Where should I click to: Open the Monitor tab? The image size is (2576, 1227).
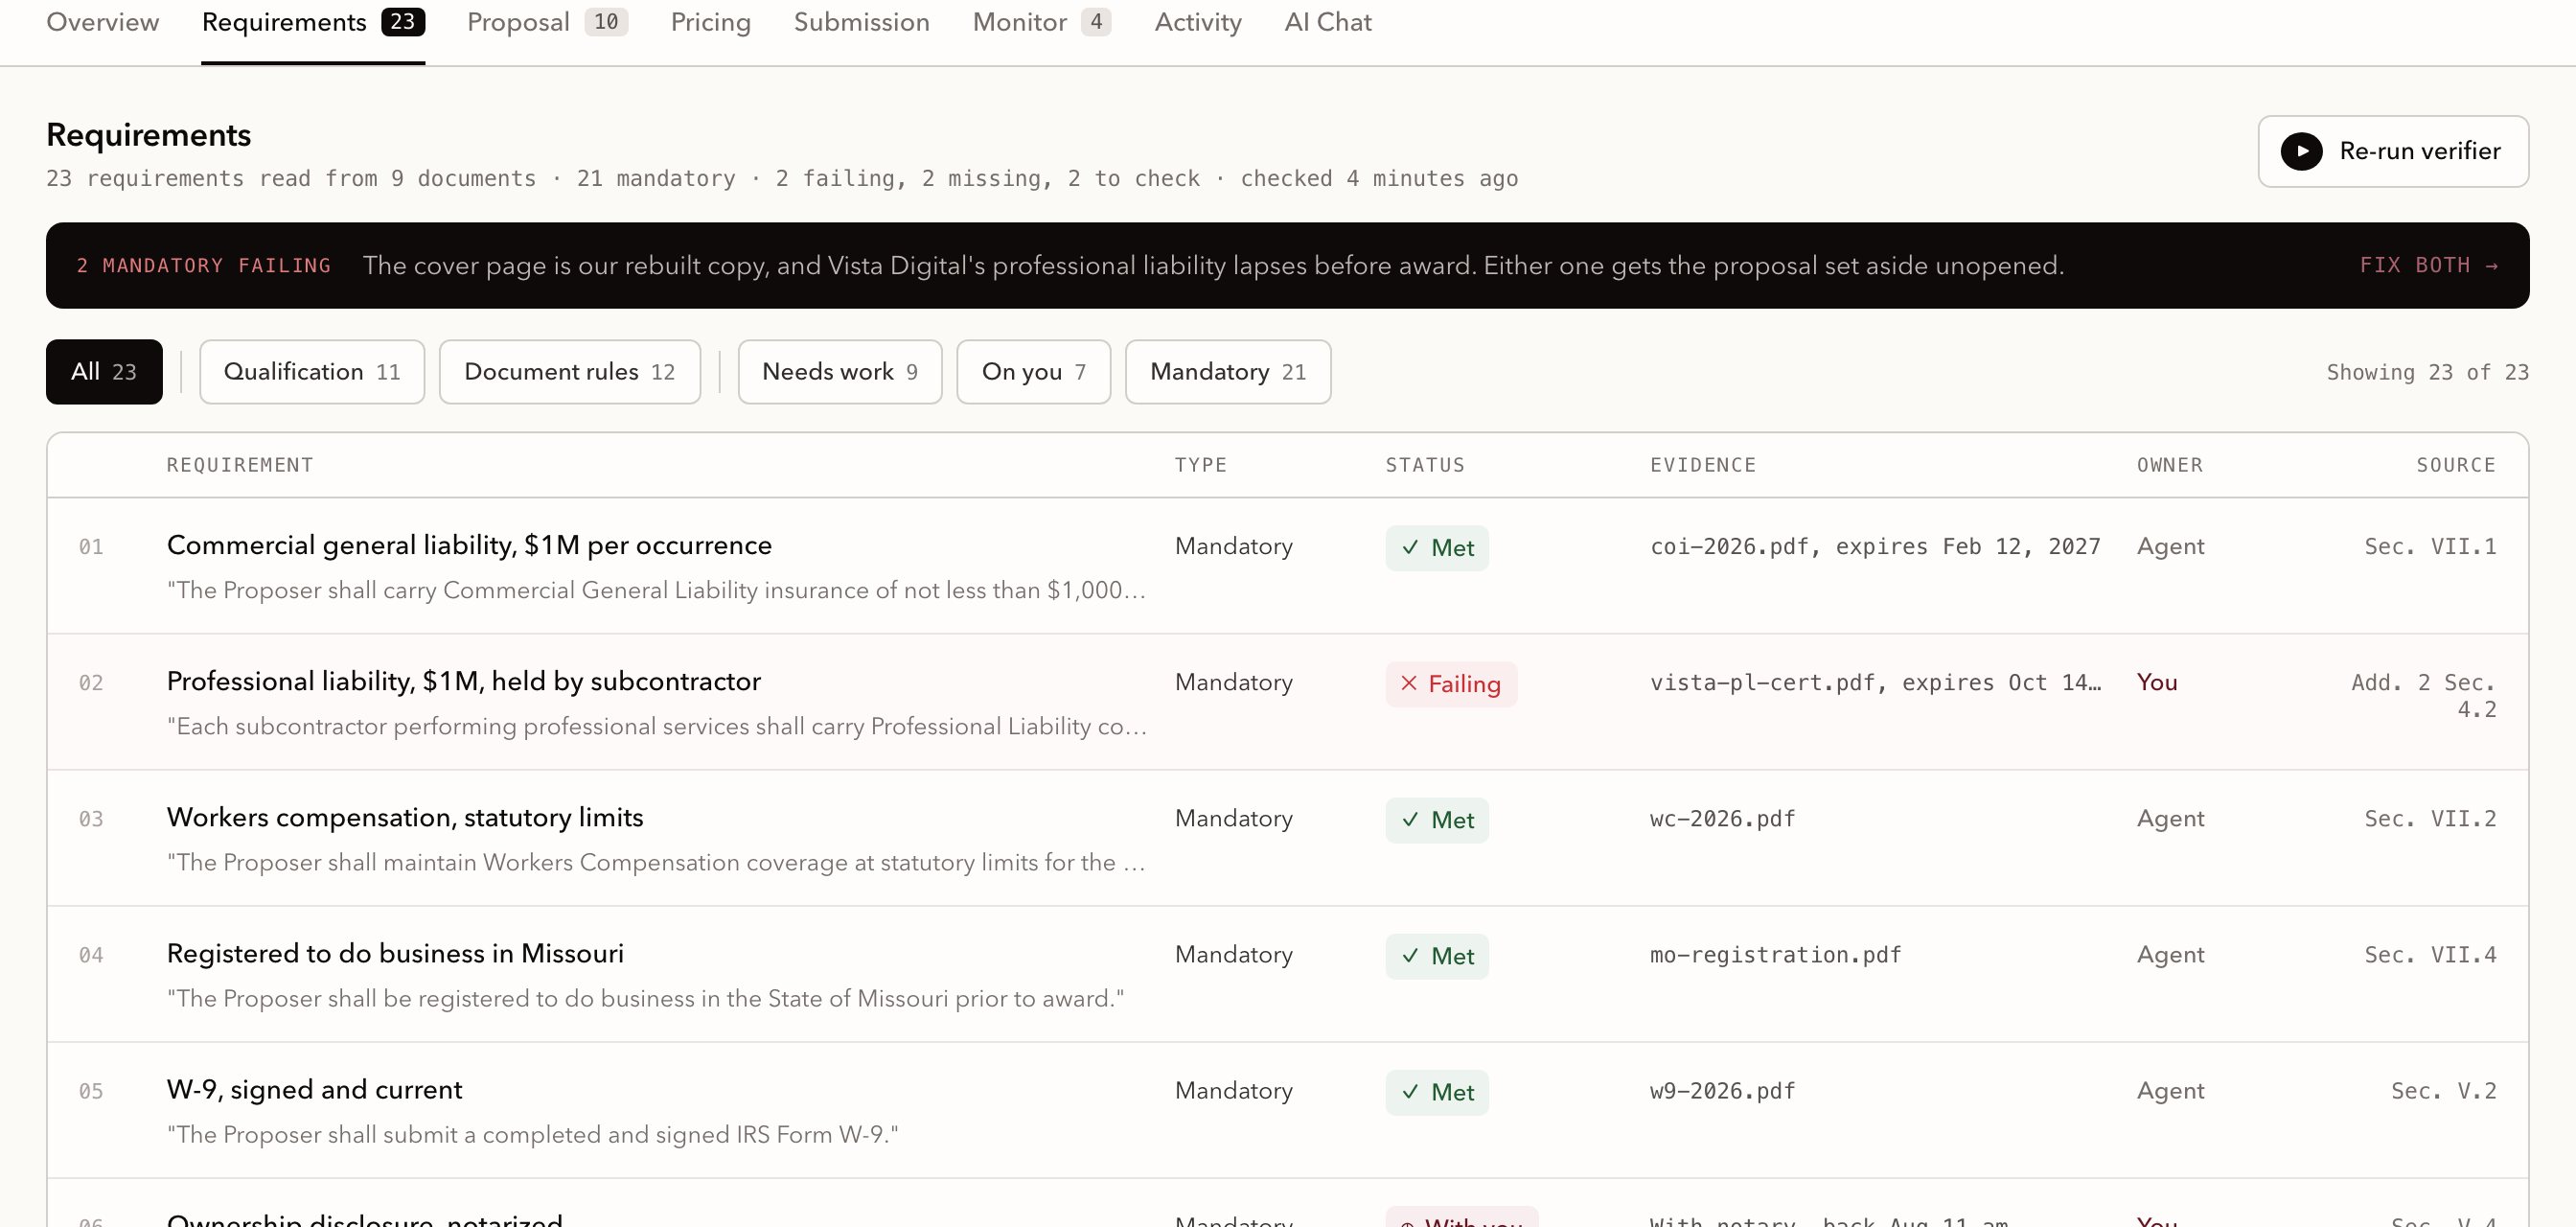point(1041,22)
